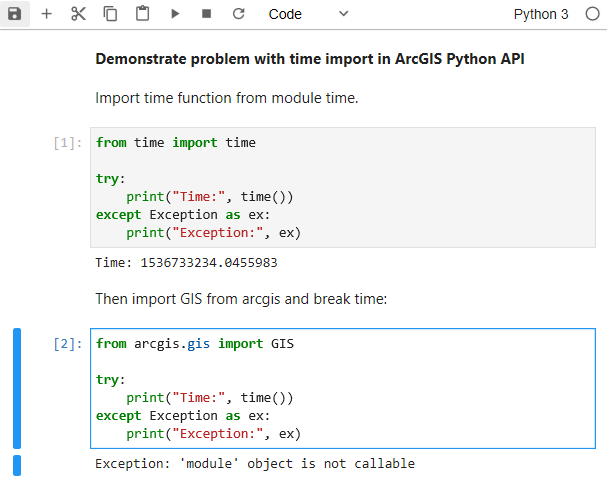Interrupt the kernel with the stop icon
This screenshot has height=484, width=607.
(207, 14)
